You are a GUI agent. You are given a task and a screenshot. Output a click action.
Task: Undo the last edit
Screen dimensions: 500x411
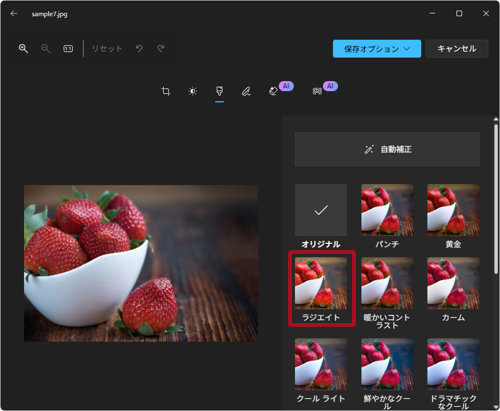pos(139,49)
